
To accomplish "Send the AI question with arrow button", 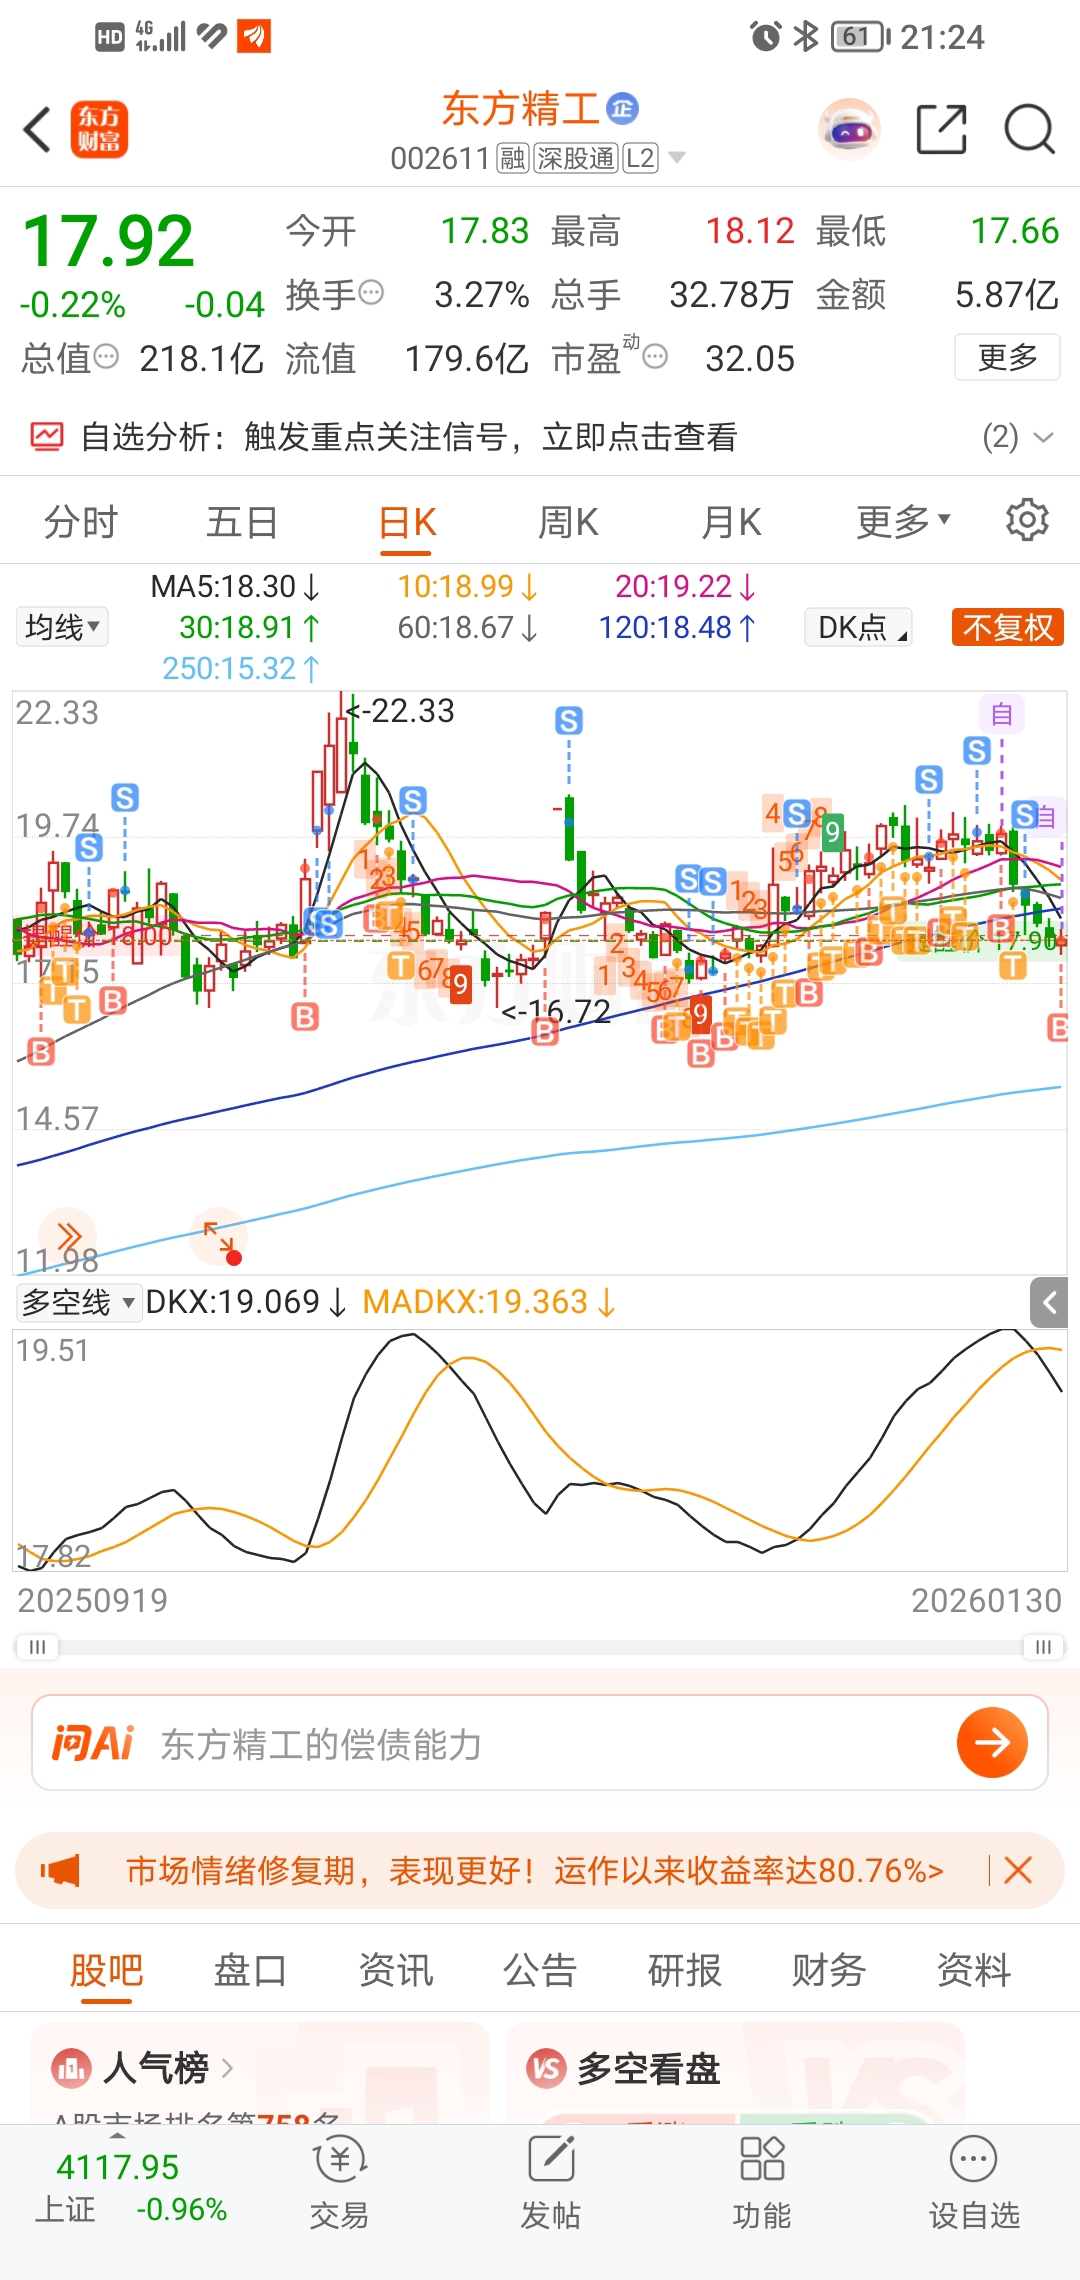I will pos(992,1743).
